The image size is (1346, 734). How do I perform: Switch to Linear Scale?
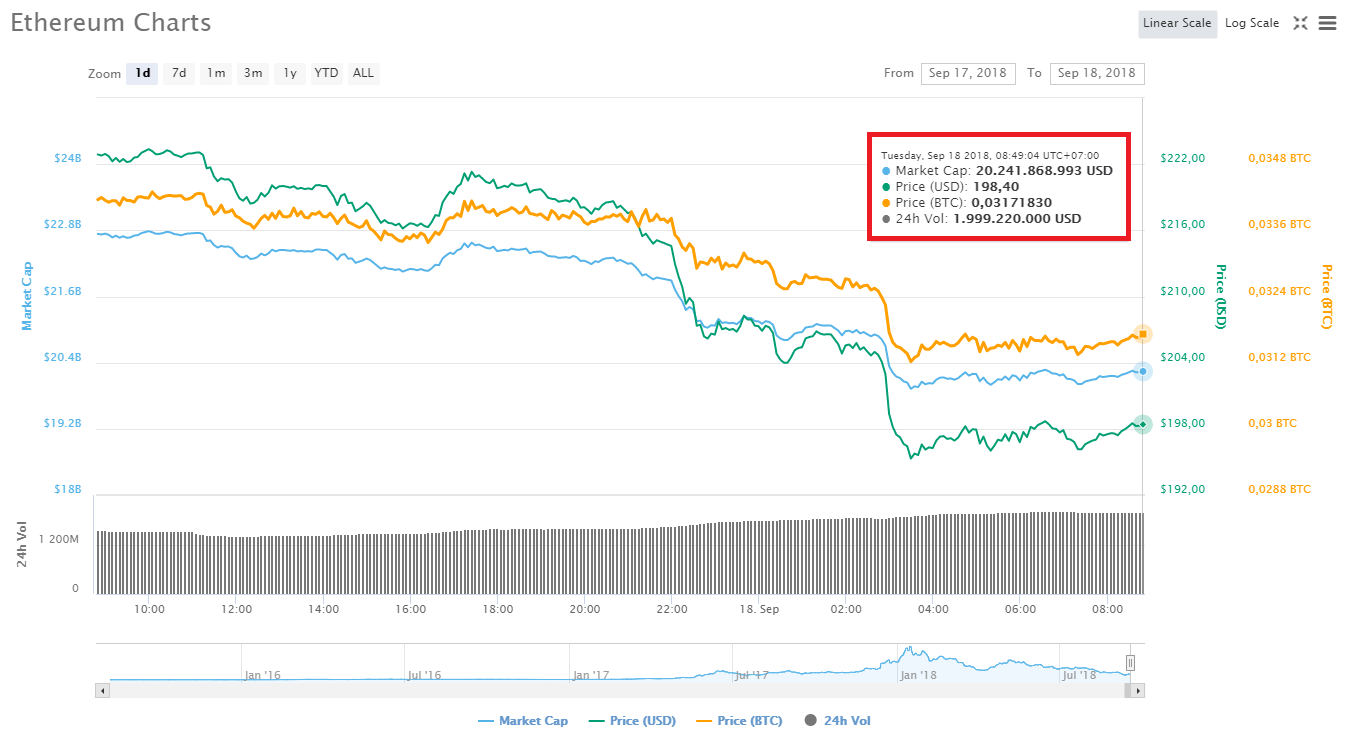click(x=1177, y=23)
